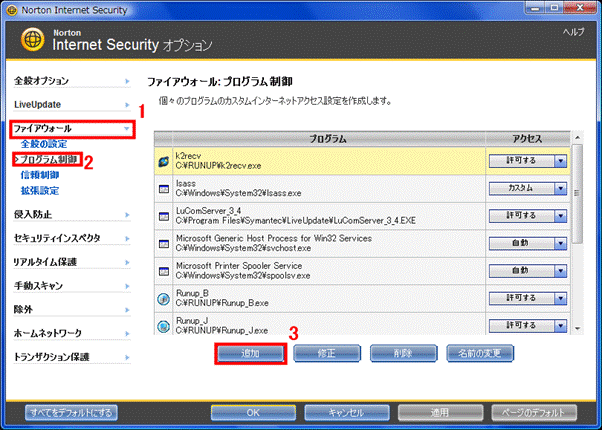The height and width of the screenshot is (430, 602).
Task: Select the Runup_J row text
Action: (x=222, y=326)
